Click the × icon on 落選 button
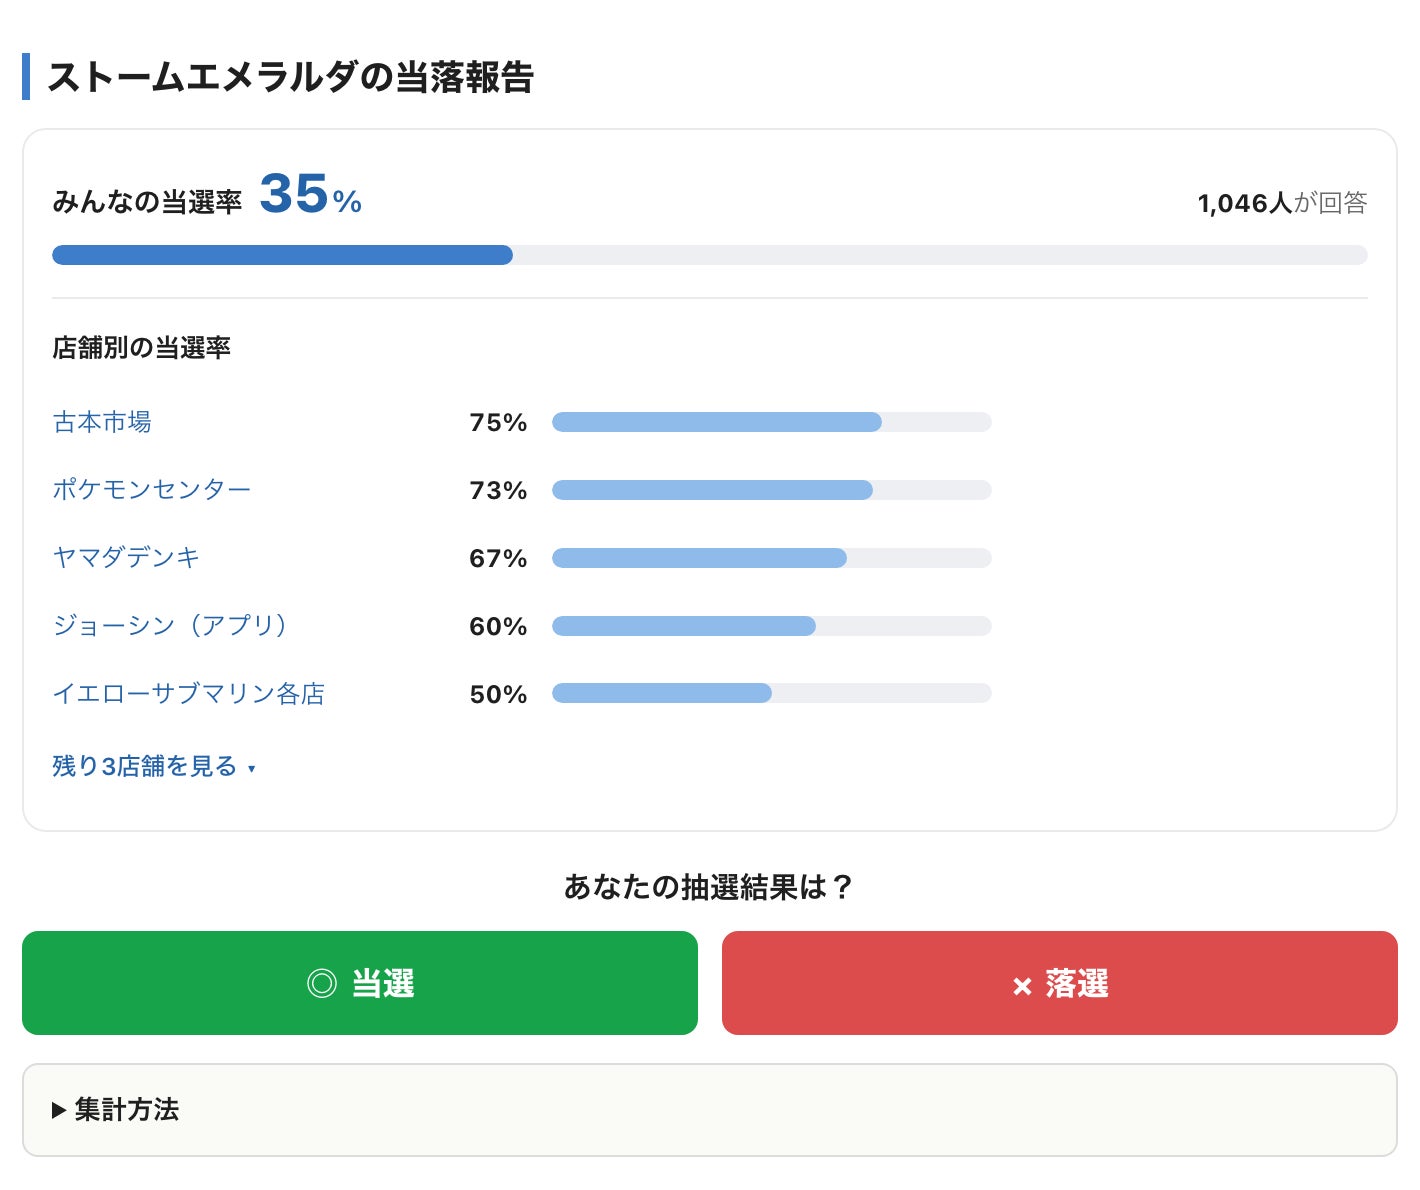Image resolution: width=1420 pixels, height=1190 pixels. coord(1022,987)
